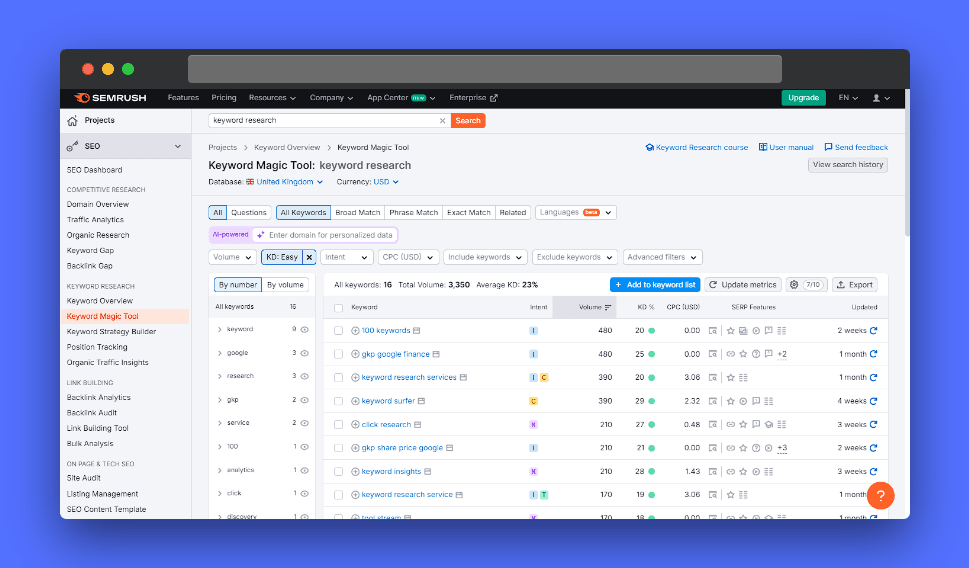View SERP for 100 keywords row
Viewport: 969px width, 568px height.
tap(713, 331)
